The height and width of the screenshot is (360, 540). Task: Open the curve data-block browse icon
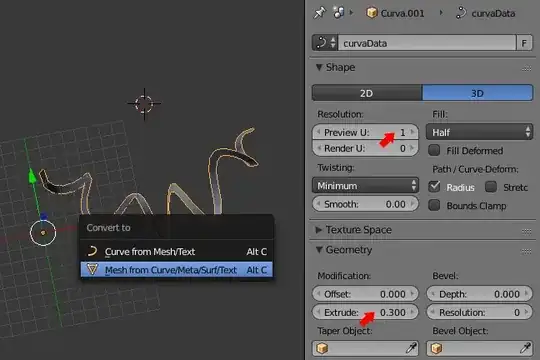coord(324,43)
